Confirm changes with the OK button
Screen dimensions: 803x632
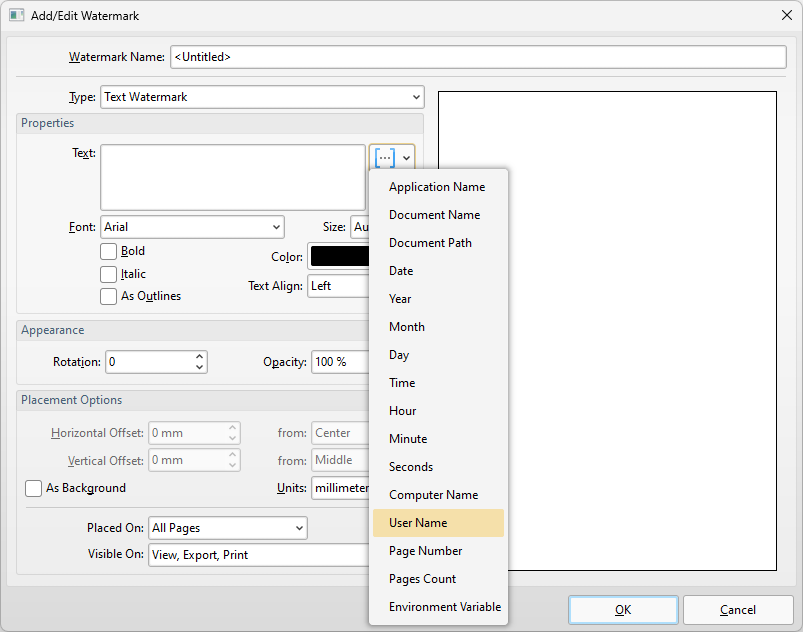pyautogui.click(x=622, y=609)
